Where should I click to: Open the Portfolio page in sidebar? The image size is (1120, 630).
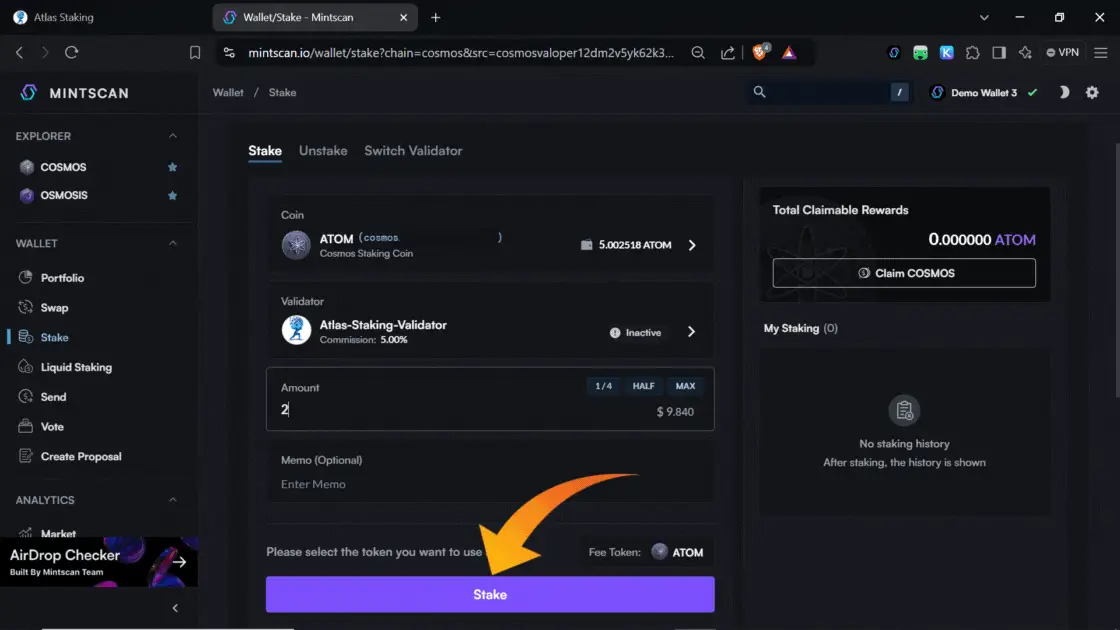(62, 278)
